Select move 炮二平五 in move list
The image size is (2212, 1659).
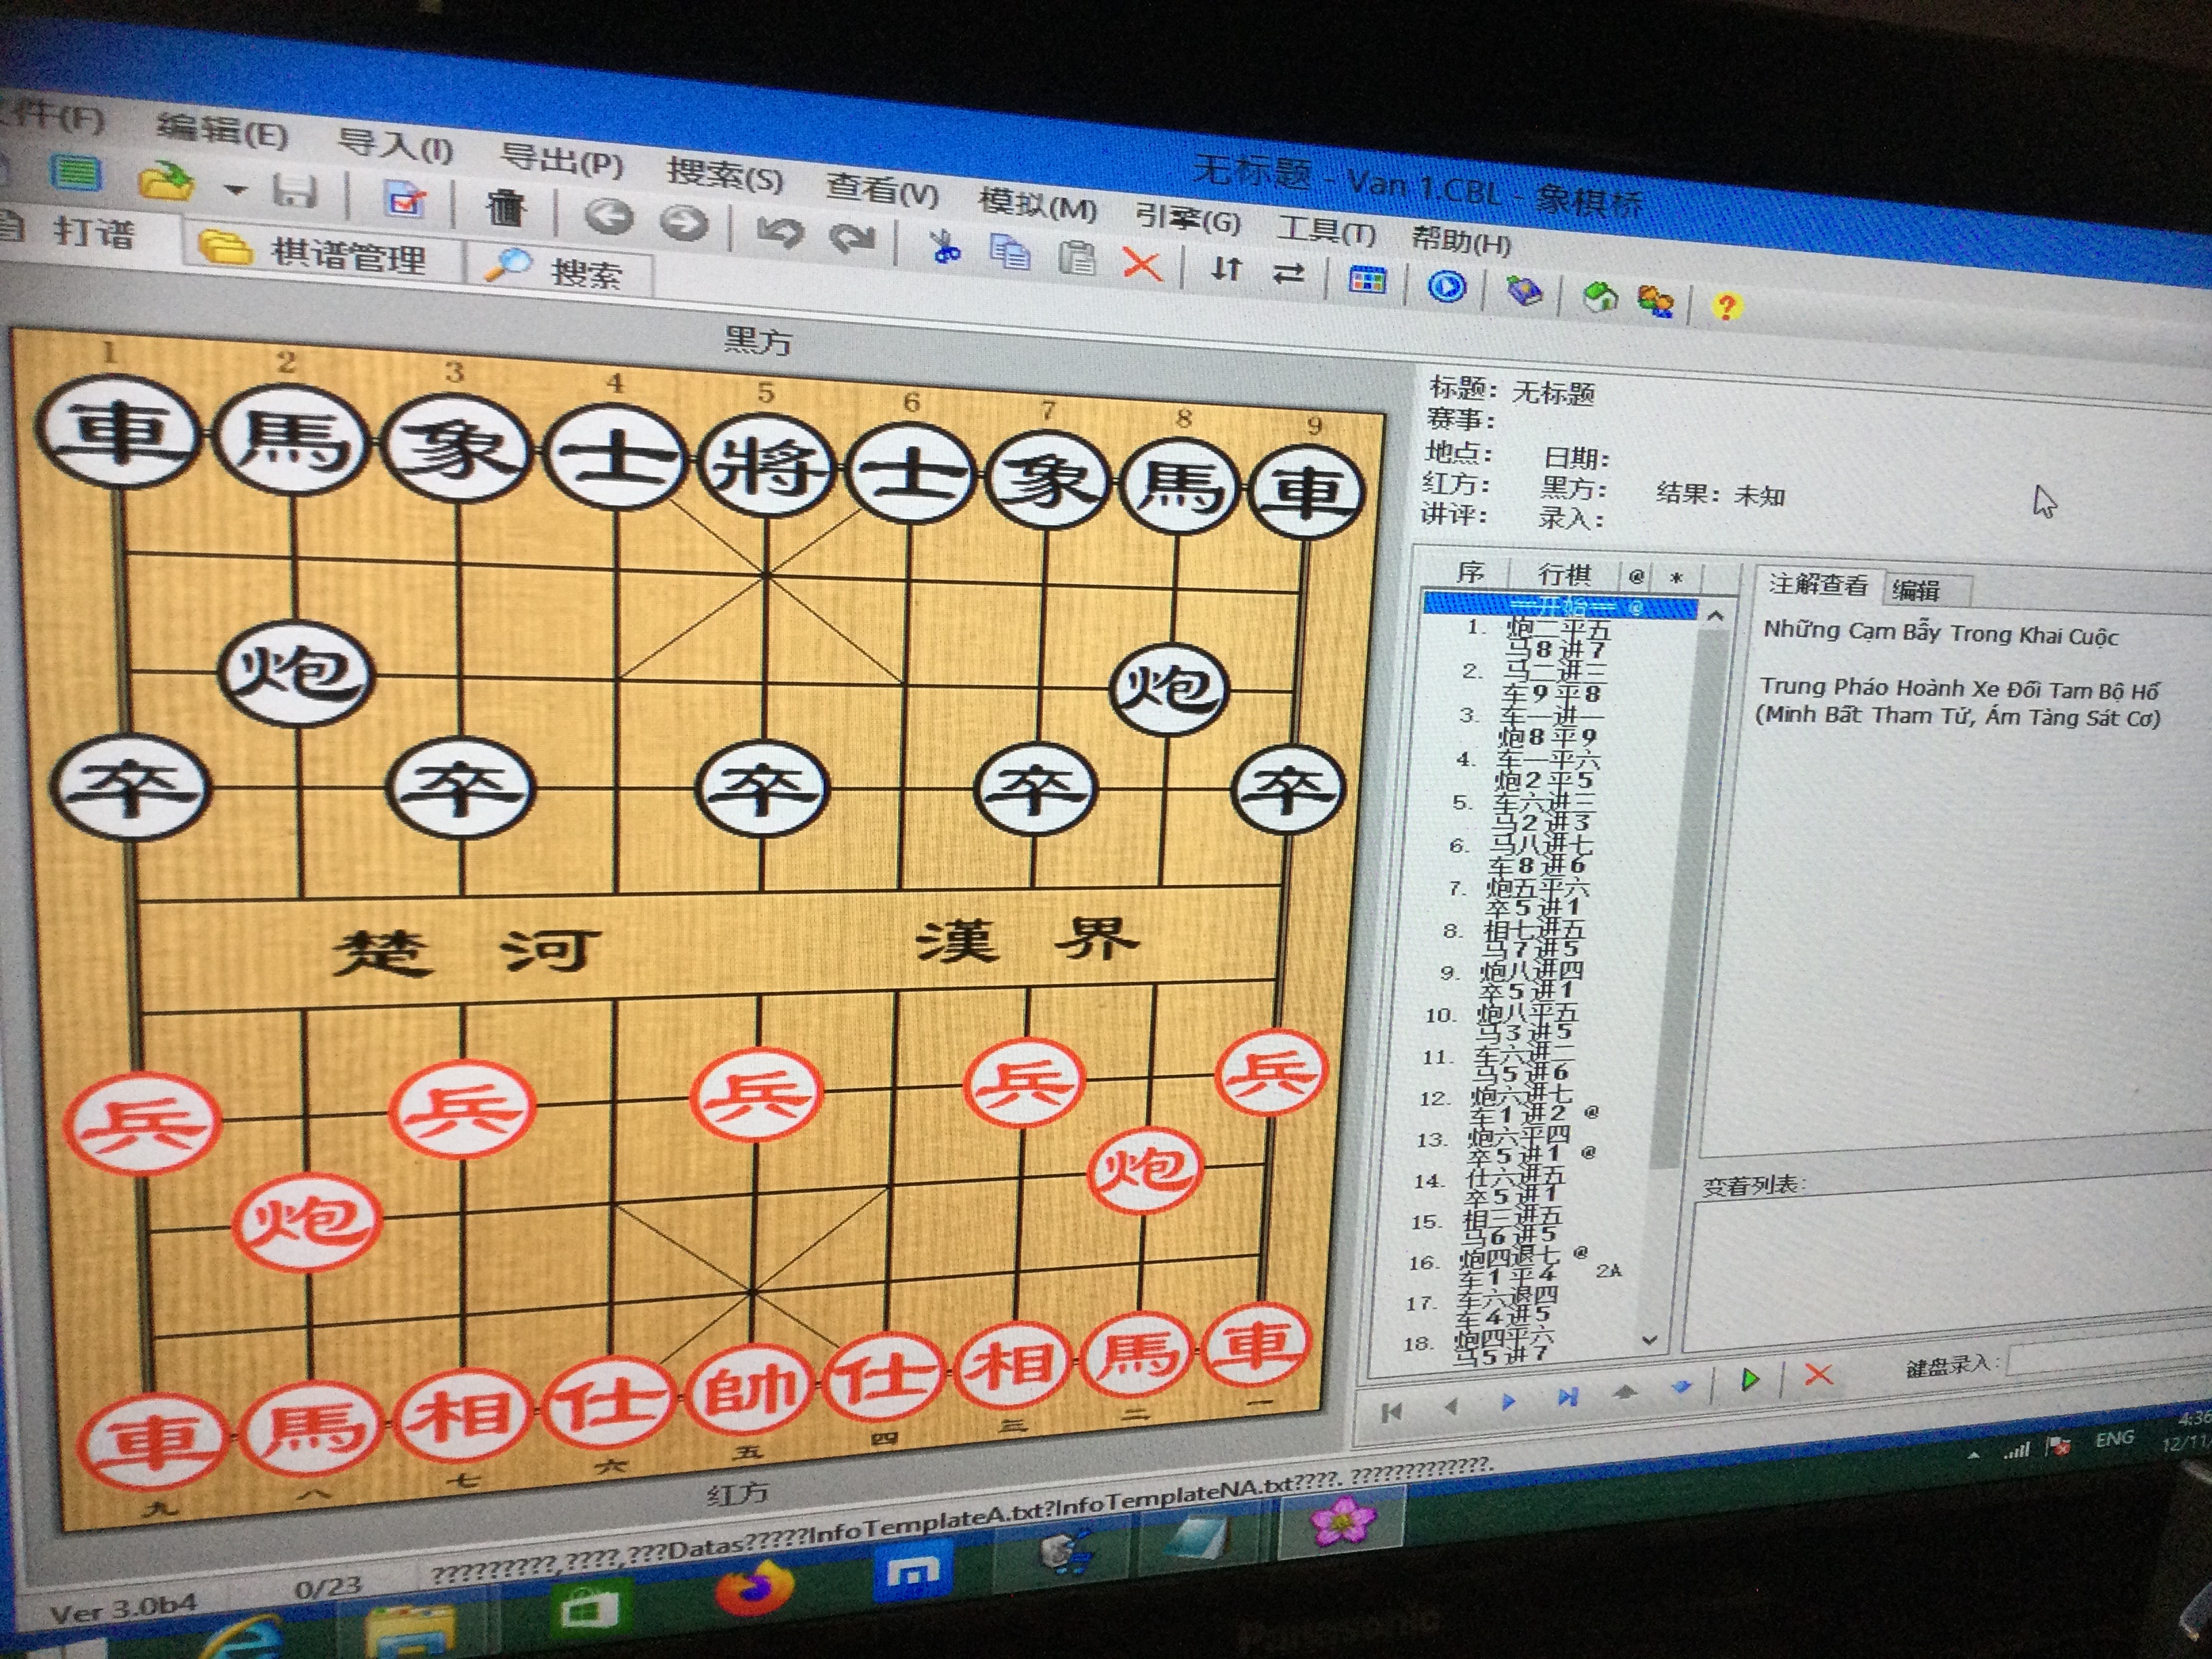coord(1558,630)
